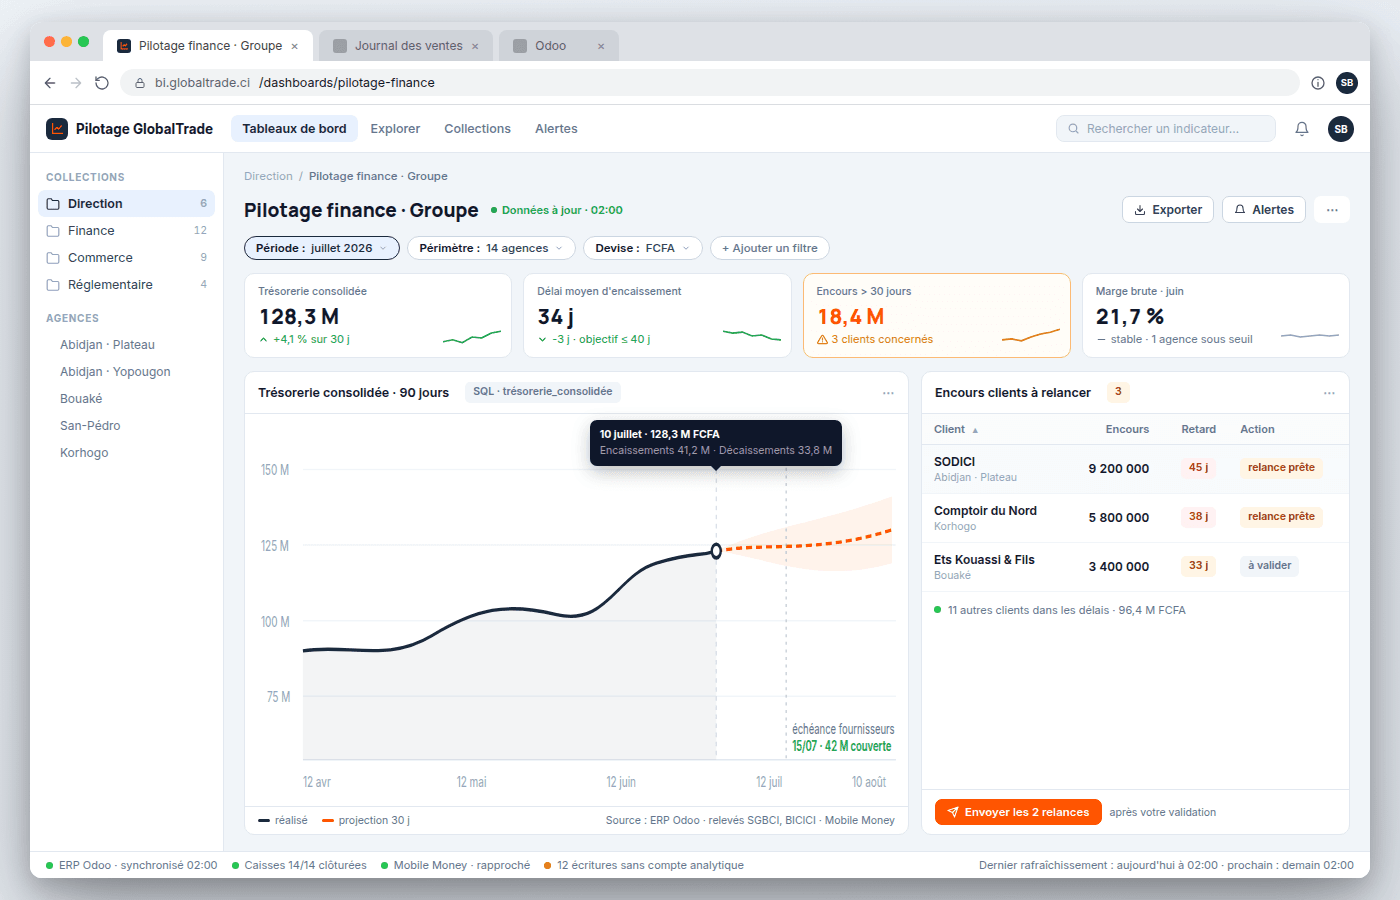The image size is (1400, 900).
Task: Reload the page with the refresh icon
Action: [x=102, y=83]
